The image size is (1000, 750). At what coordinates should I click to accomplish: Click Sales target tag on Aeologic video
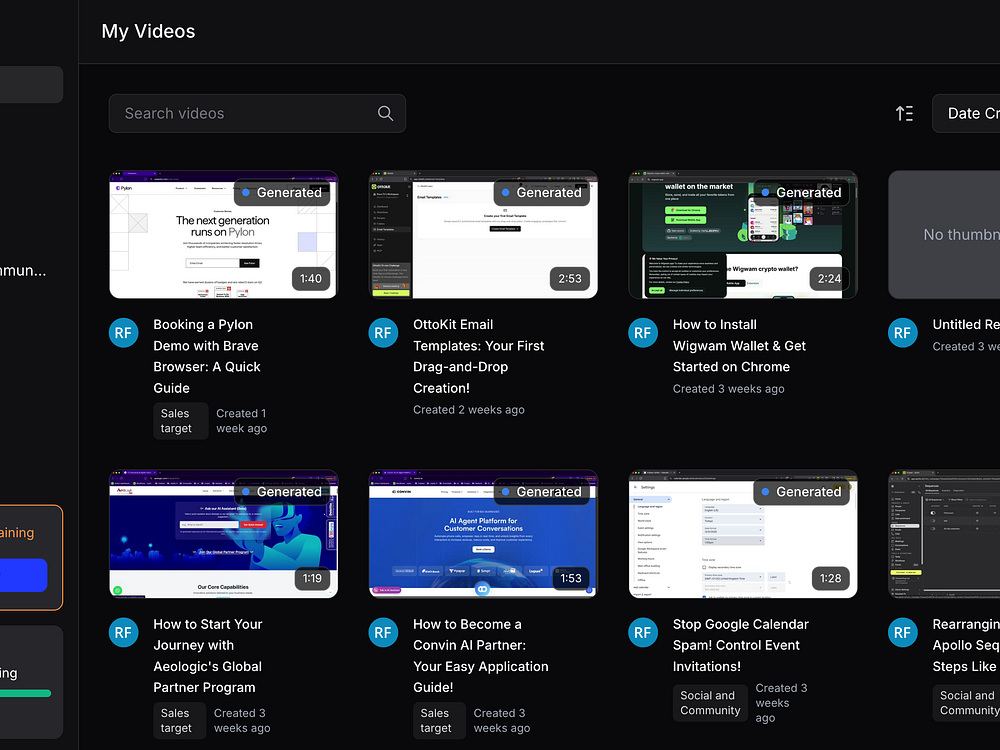click(179, 721)
